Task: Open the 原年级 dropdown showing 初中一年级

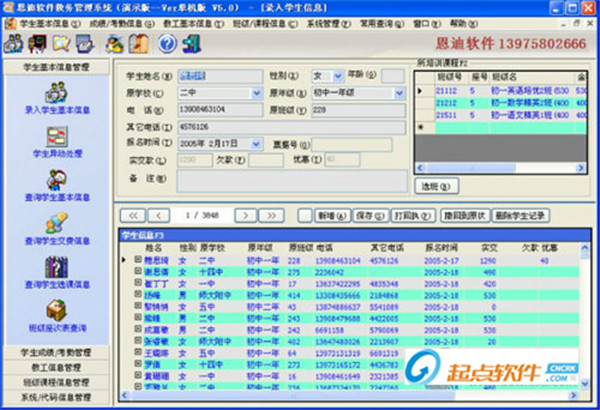Action: coord(399,93)
